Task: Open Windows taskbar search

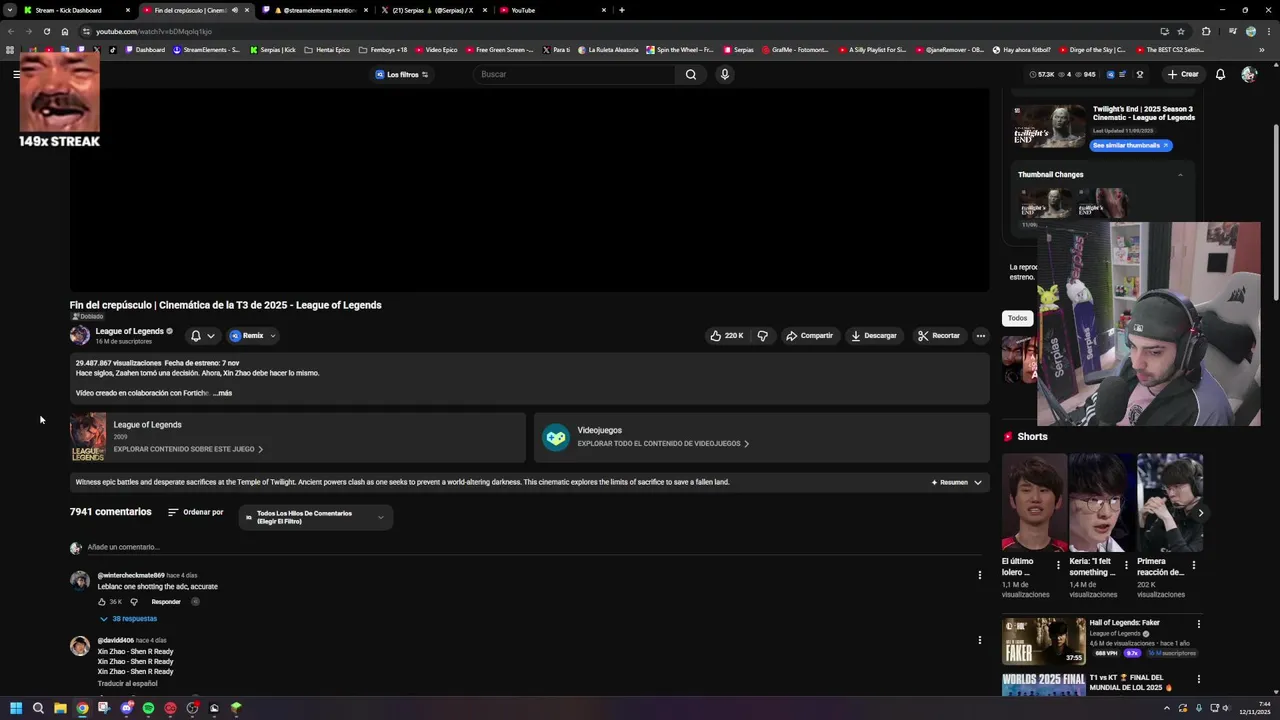Action: [x=38, y=708]
